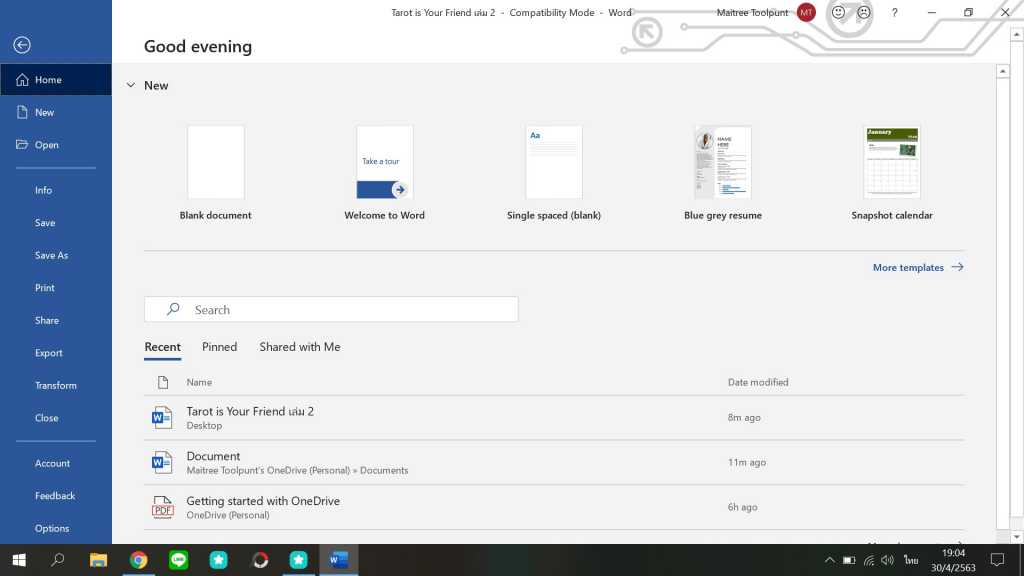Screen dimensions: 1024x576
Task: Click the MT user account avatar
Action: [x=806, y=13]
